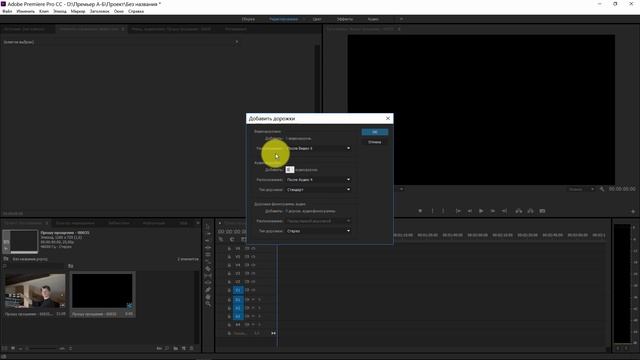Adjust Project panel thumbnail zoom slider
This screenshot has width=640, height=360.
coord(43,348)
